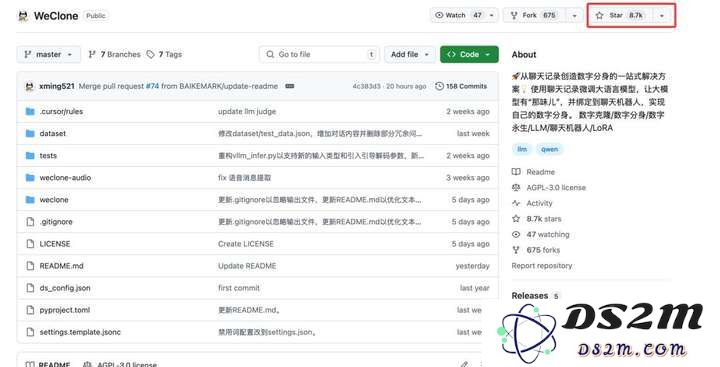Open the Fork dropdown arrow

(x=574, y=15)
